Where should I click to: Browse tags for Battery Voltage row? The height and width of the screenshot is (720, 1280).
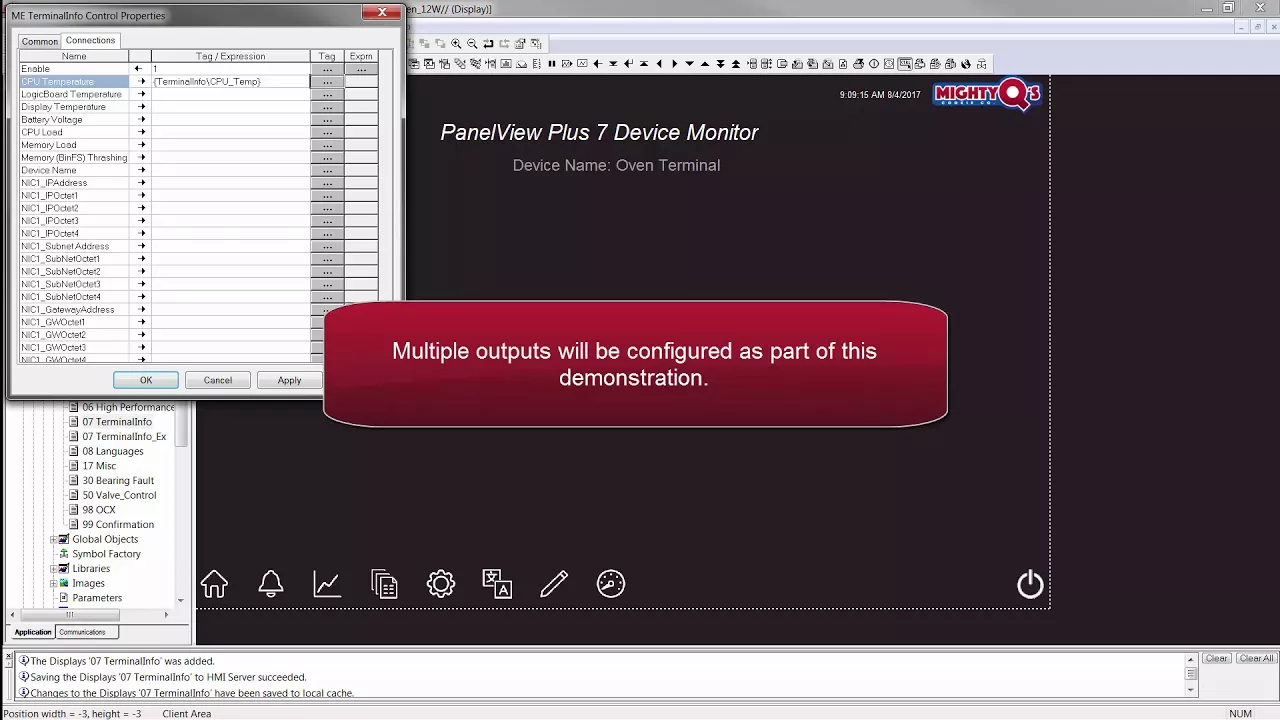(327, 119)
